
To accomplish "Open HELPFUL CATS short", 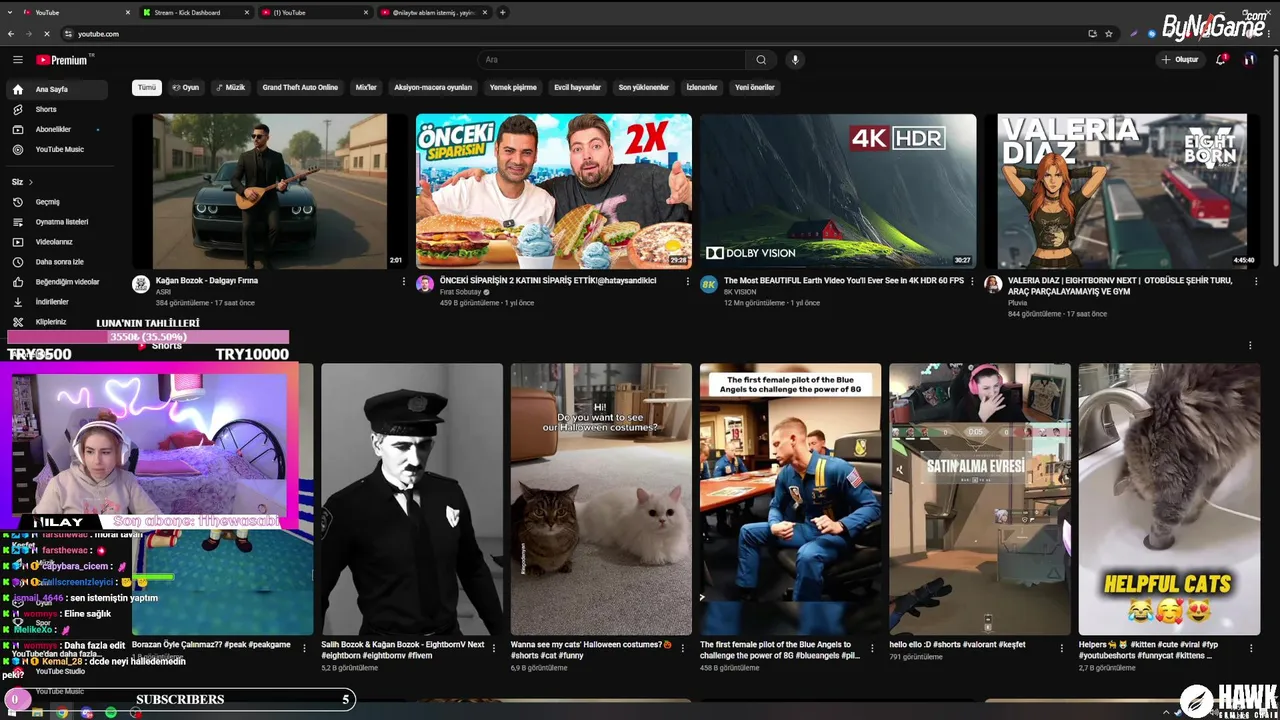I will [1169, 499].
